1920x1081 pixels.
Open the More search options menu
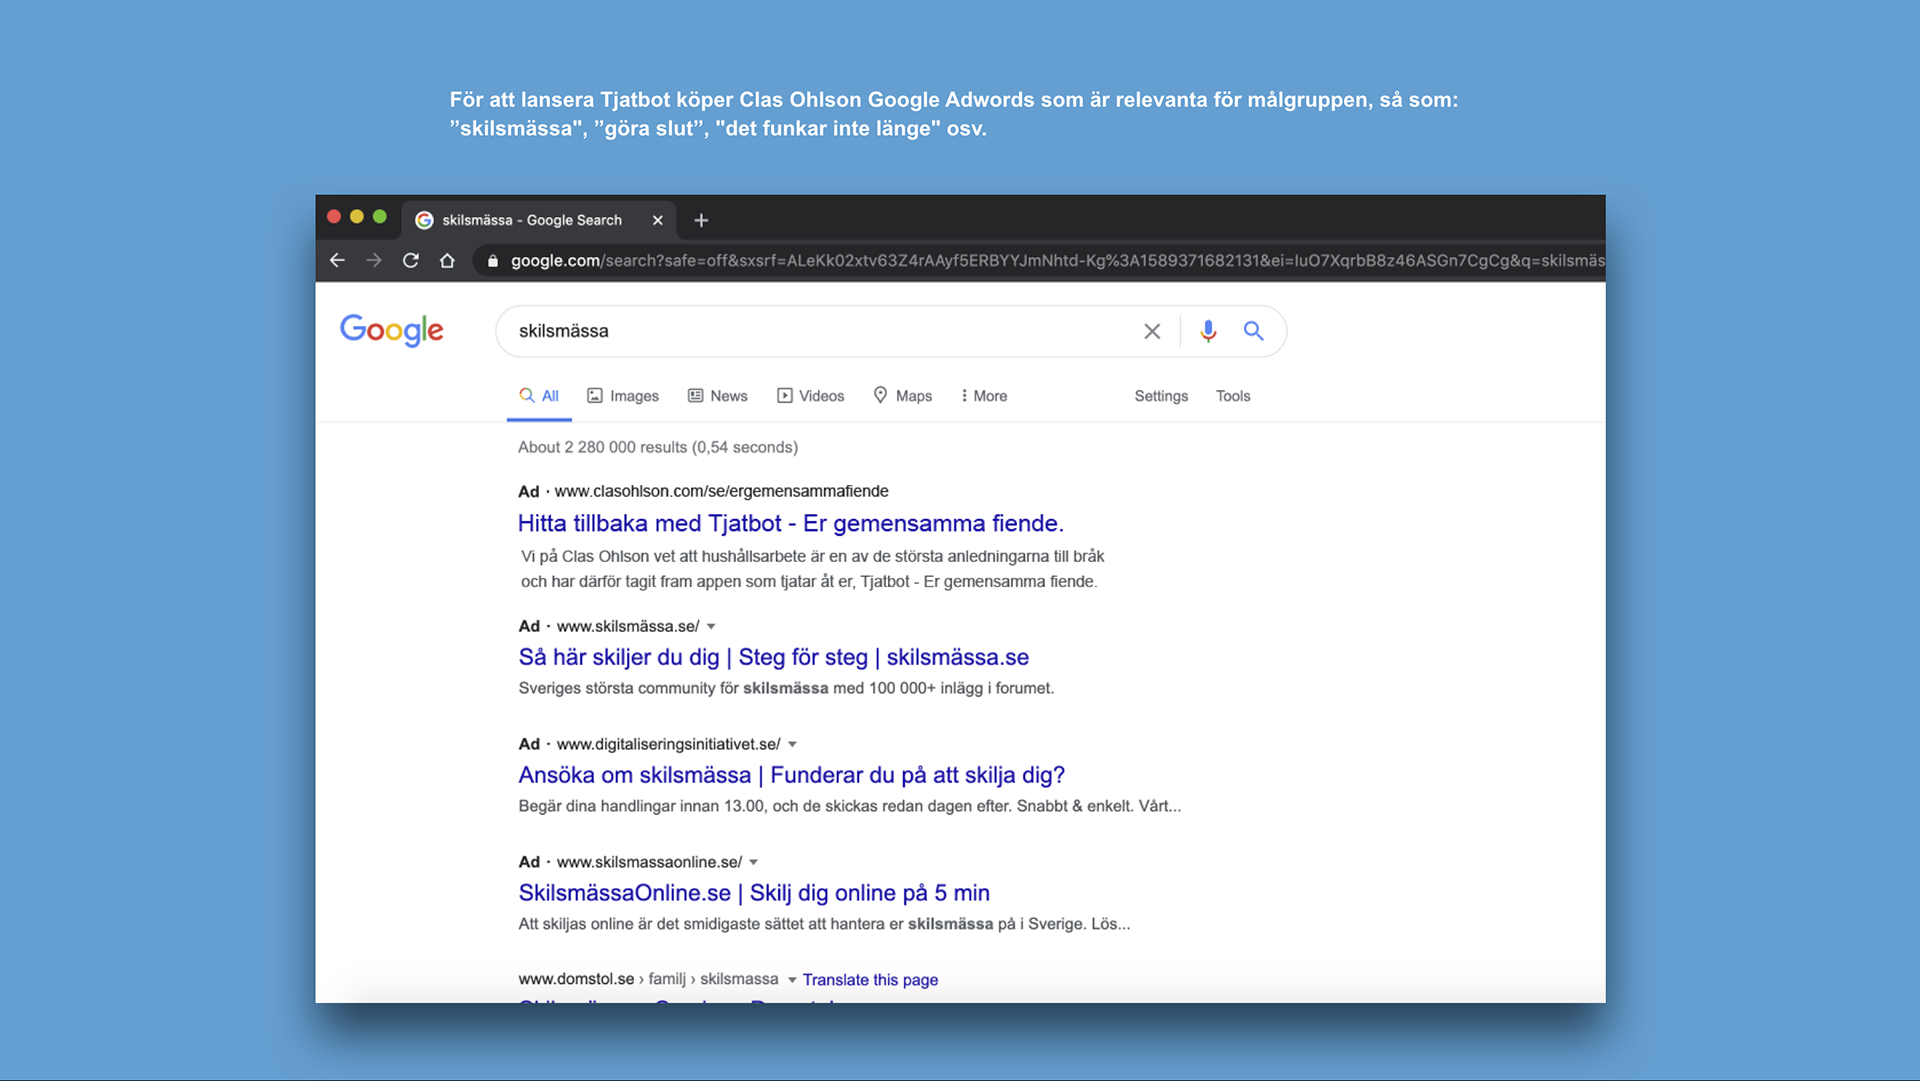tap(984, 396)
